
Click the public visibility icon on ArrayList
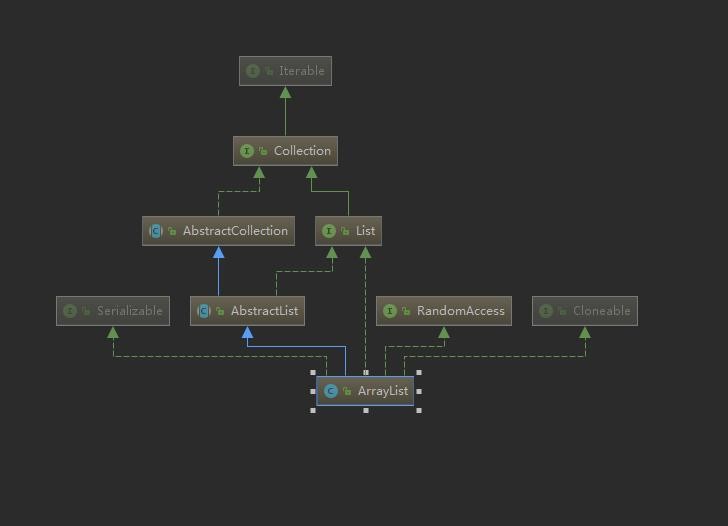click(347, 391)
